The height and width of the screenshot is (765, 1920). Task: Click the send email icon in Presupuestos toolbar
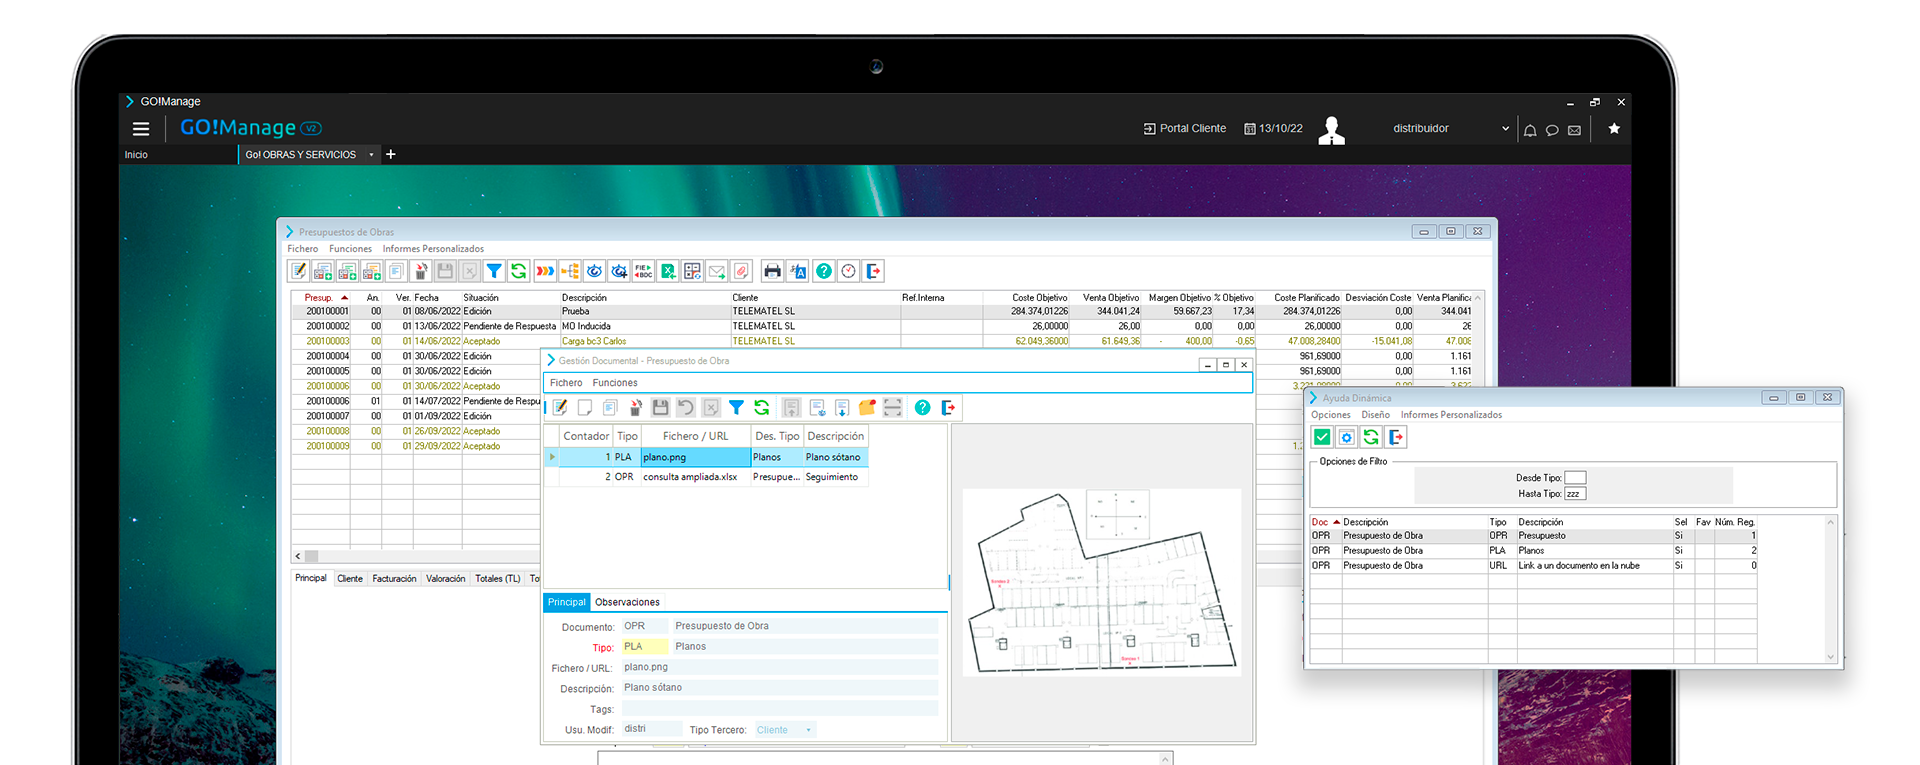717,271
